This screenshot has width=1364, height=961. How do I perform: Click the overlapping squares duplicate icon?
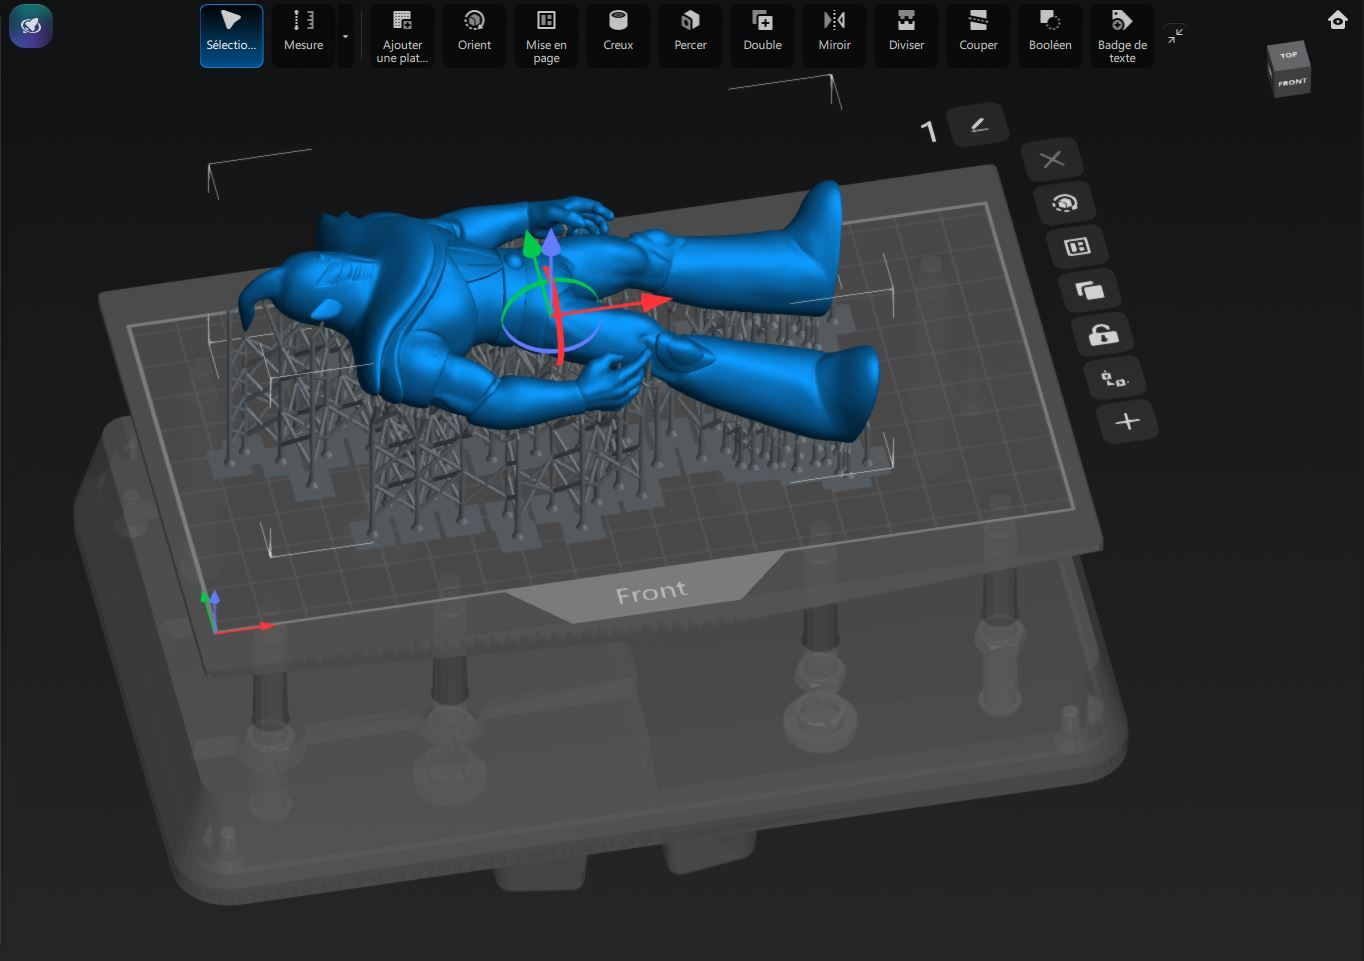click(1090, 291)
